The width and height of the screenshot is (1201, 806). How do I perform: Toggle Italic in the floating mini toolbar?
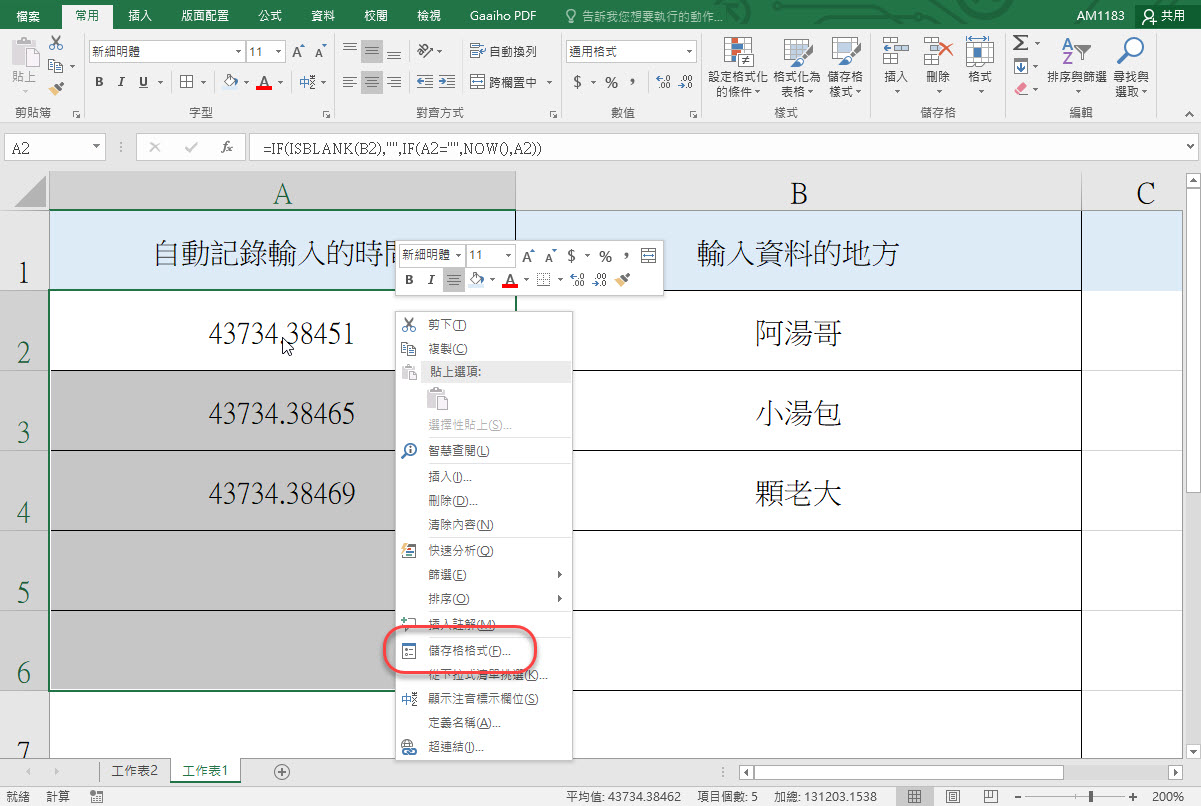click(x=431, y=280)
